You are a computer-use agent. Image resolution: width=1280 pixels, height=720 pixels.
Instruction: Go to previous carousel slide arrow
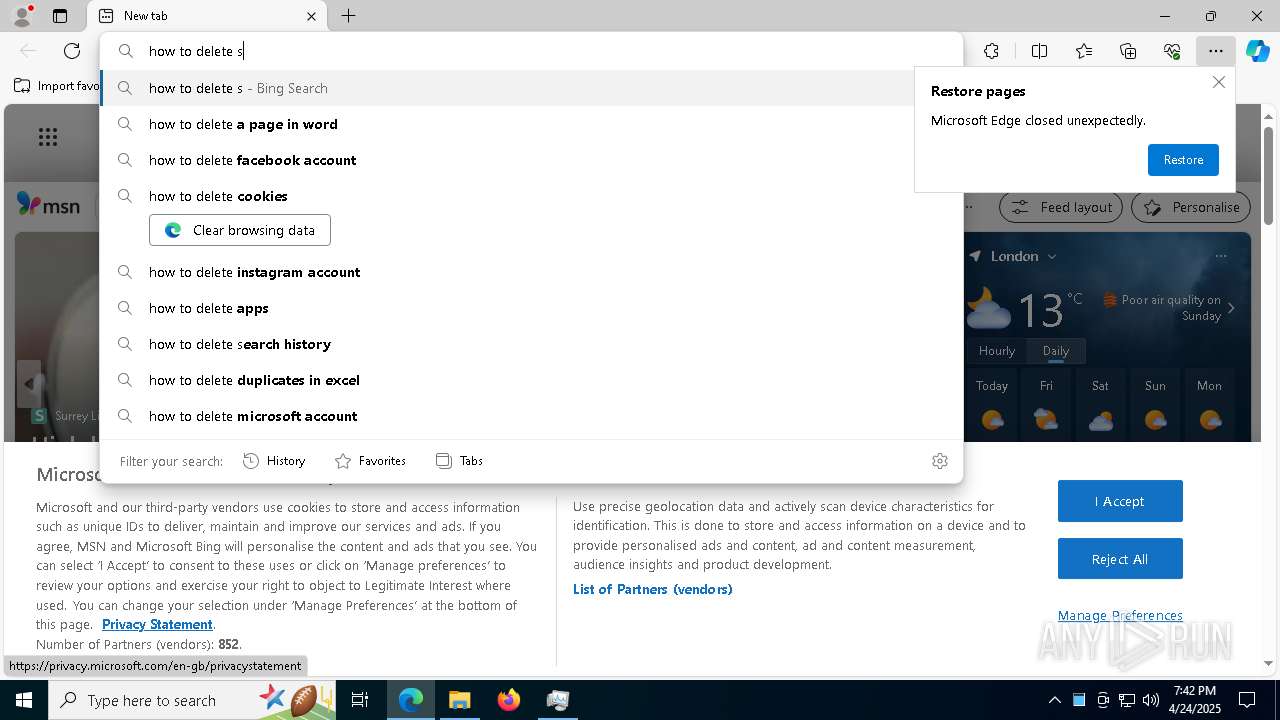coord(29,384)
